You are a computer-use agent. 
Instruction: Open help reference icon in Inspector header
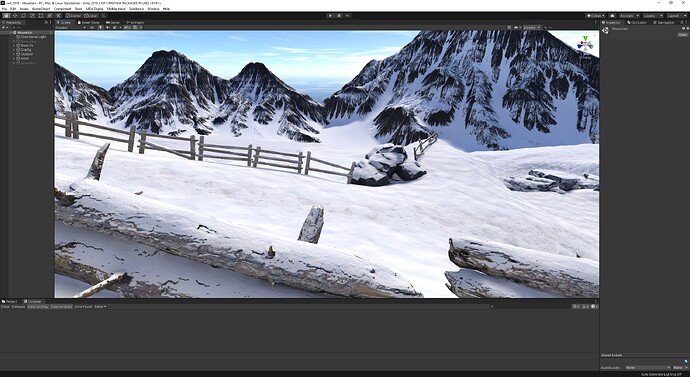683,29
